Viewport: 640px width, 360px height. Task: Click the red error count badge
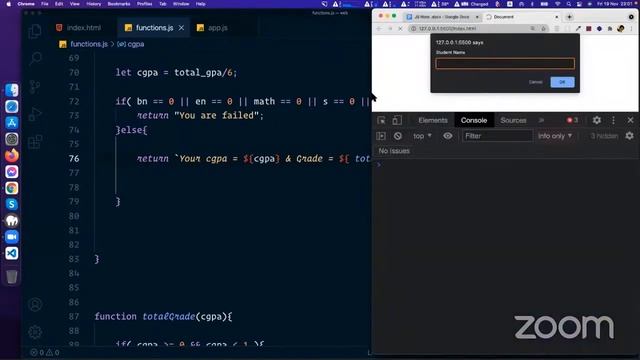(x=572, y=120)
